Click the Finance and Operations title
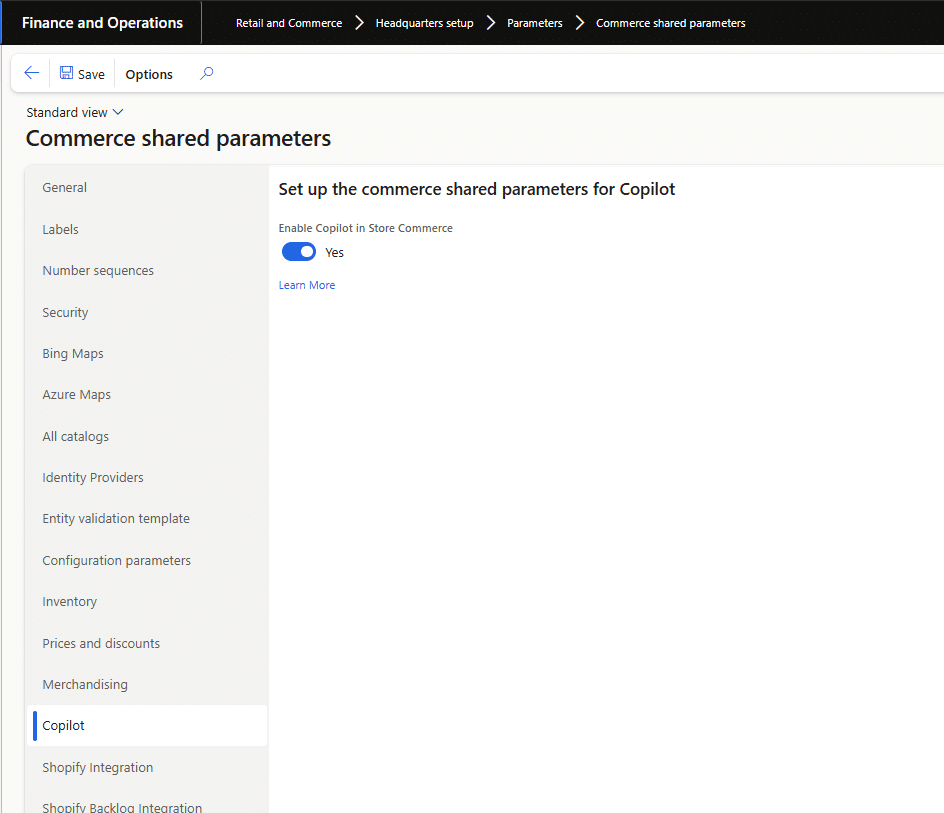Viewport: 944px width, 813px height. (x=102, y=23)
